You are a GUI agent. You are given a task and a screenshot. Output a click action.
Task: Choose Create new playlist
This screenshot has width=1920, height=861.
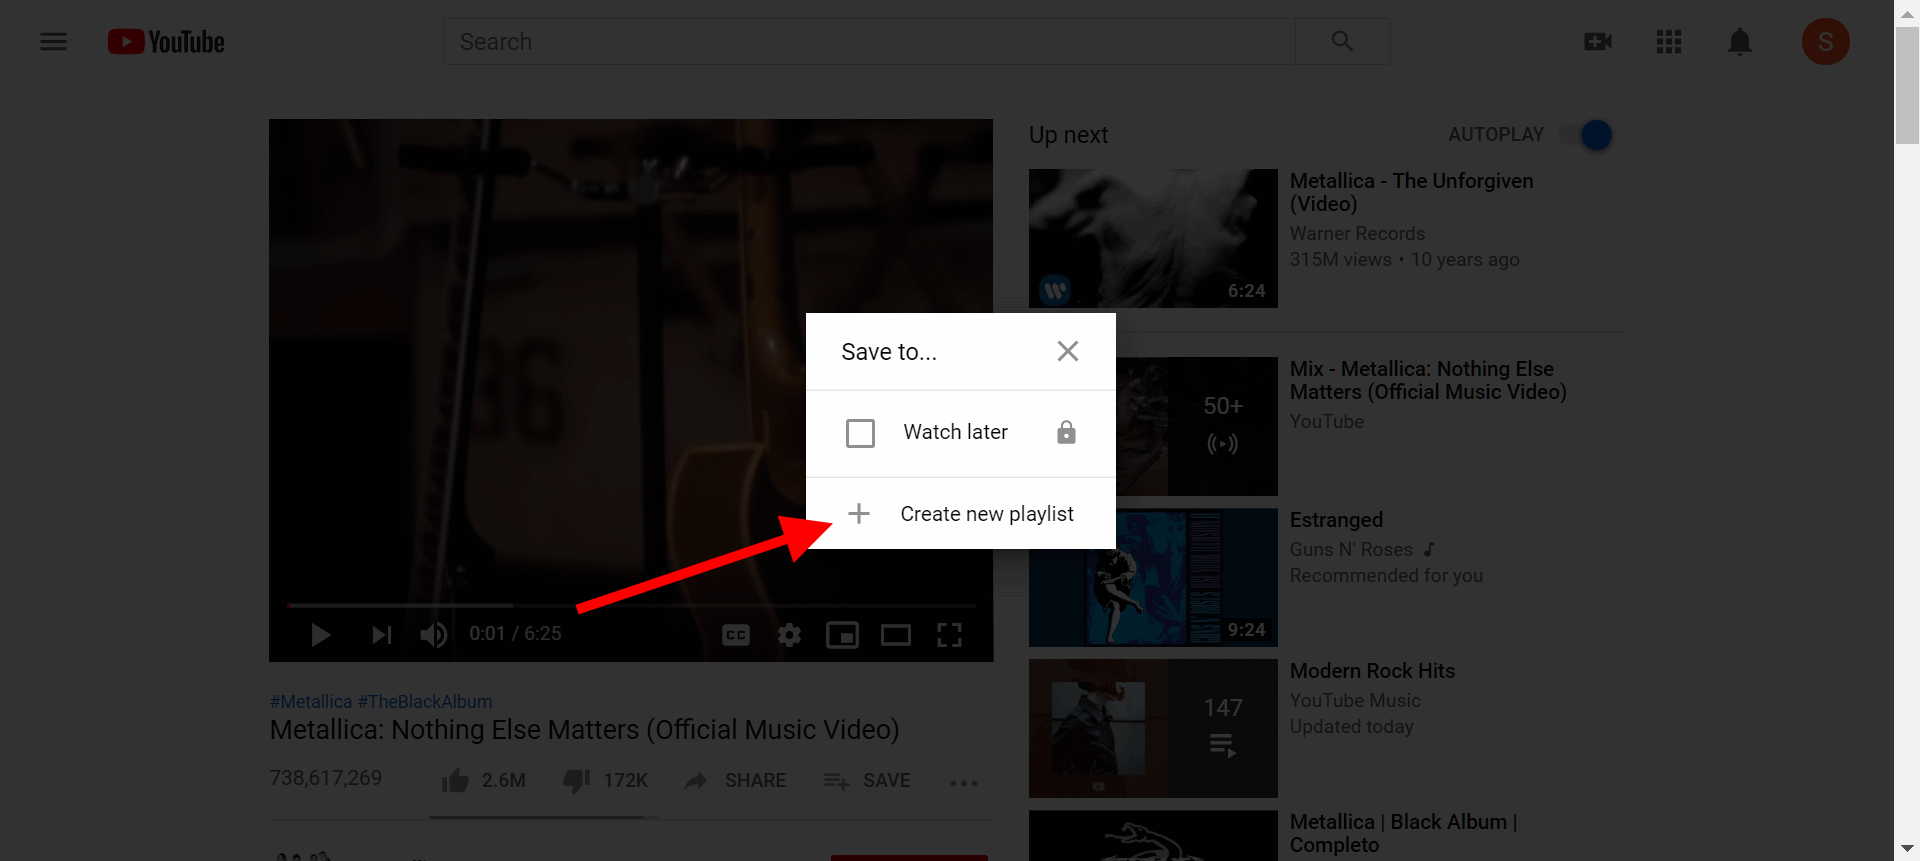(961, 514)
